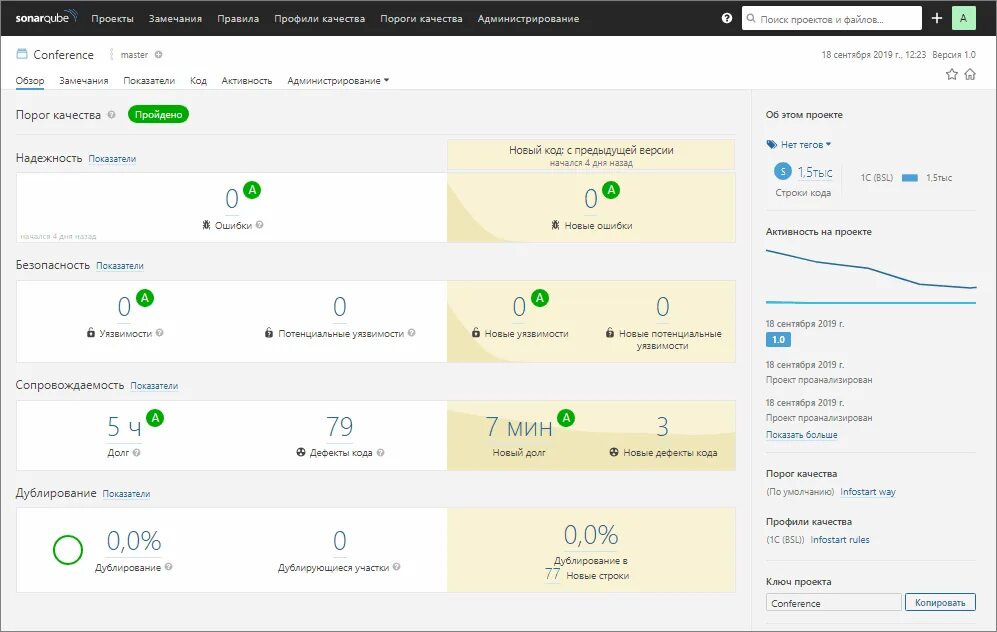Image resolution: width=997 pixels, height=632 pixels.
Task: Click A rating badge for Новый долг
Action: pos(566,418)
